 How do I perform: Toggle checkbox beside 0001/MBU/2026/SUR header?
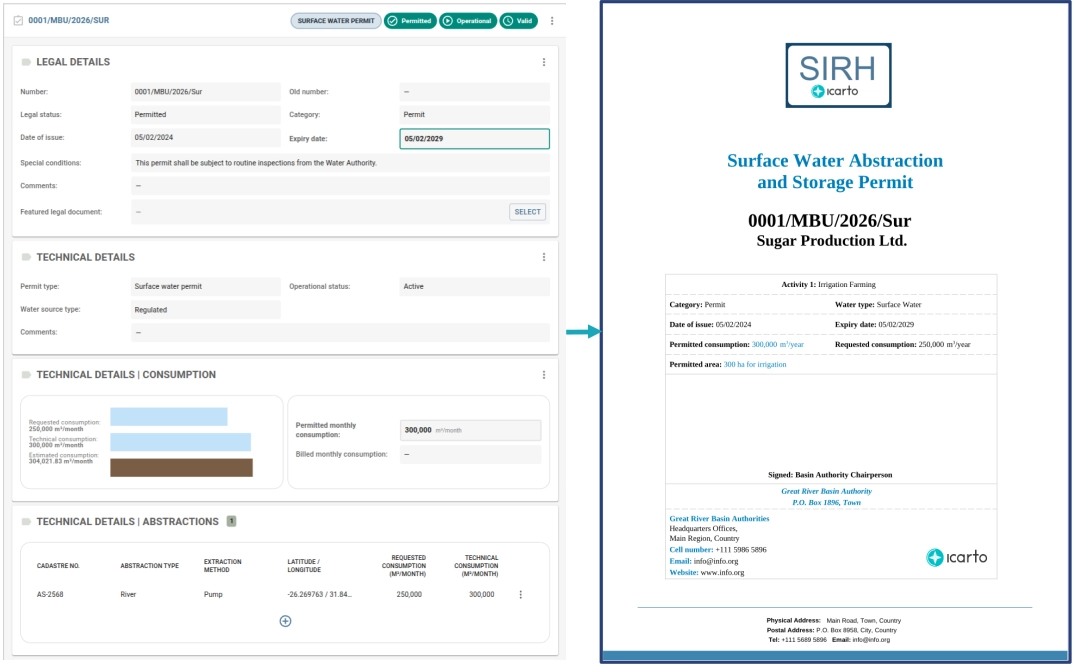[x=19, y=21]
